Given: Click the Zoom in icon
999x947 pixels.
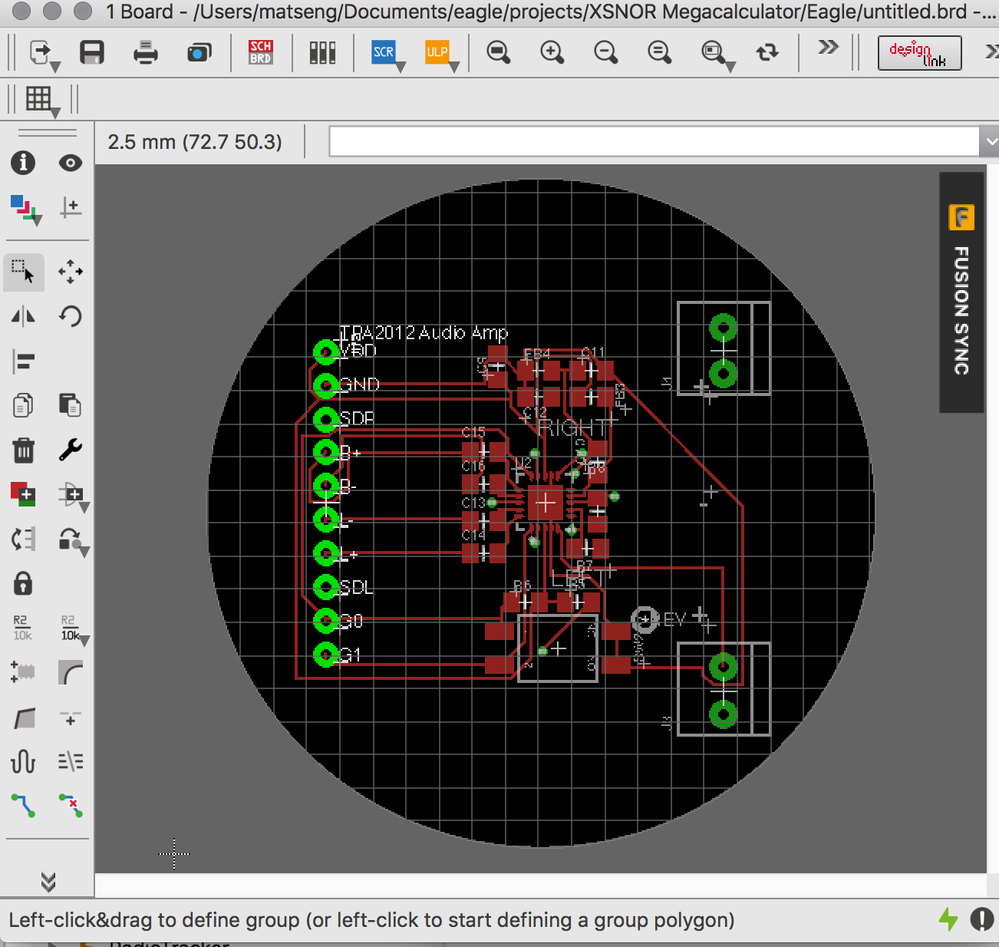Looking at the screenshot, I should pos(552,52).
